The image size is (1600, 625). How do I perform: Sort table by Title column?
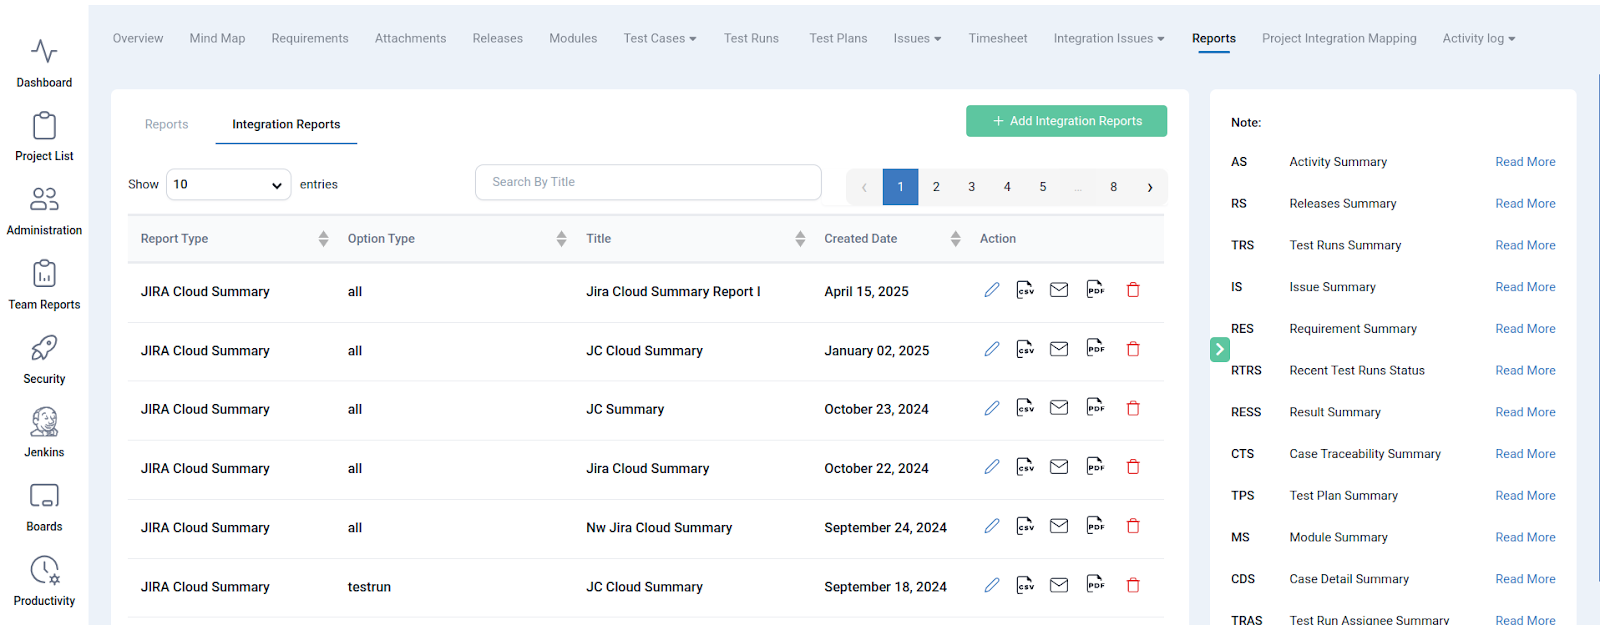800,239
